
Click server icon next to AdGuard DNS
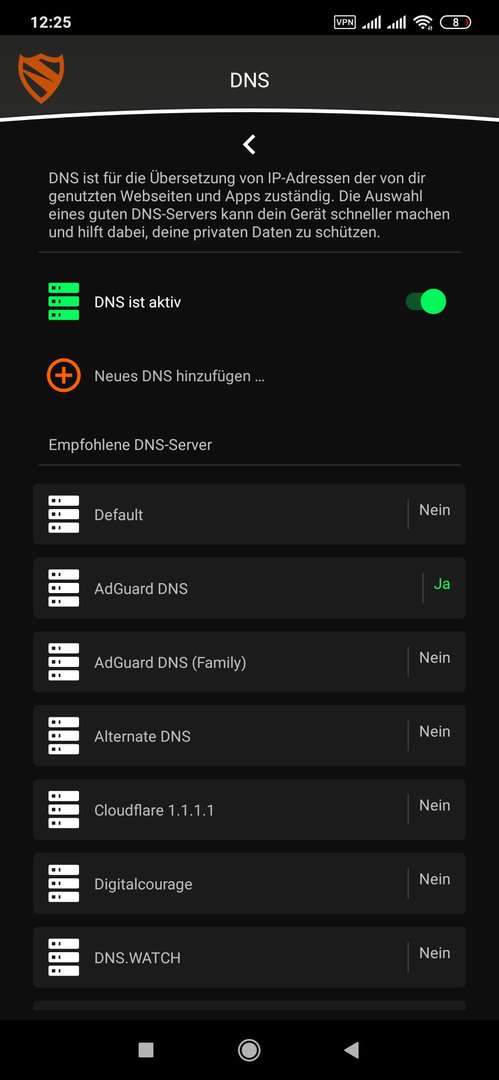(63, 588)
